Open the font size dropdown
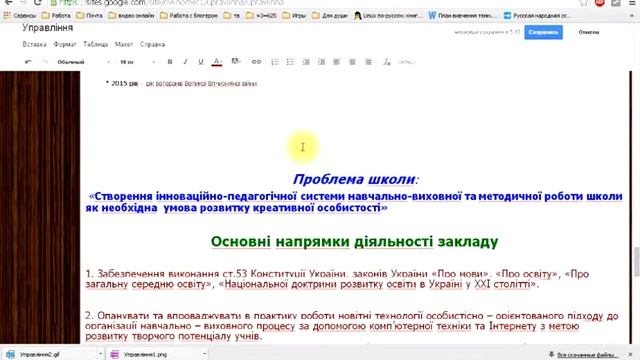This screenshot has width=640, height=360. click(x=137, y=62)
